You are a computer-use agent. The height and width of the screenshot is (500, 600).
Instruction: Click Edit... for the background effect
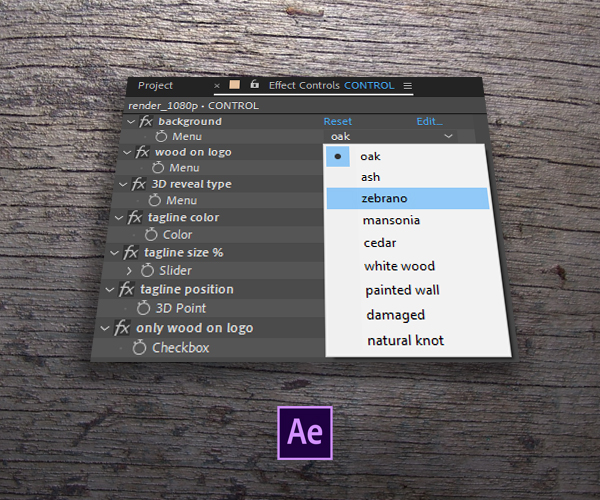pos(429,122)
